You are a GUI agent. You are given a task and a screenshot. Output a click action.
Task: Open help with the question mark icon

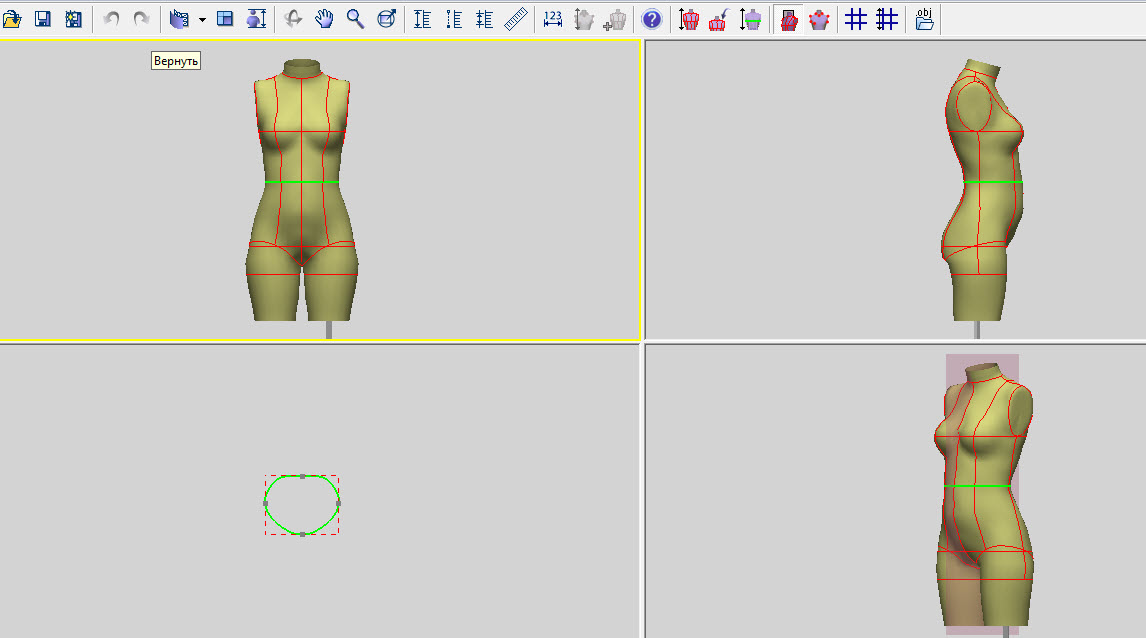651,19
